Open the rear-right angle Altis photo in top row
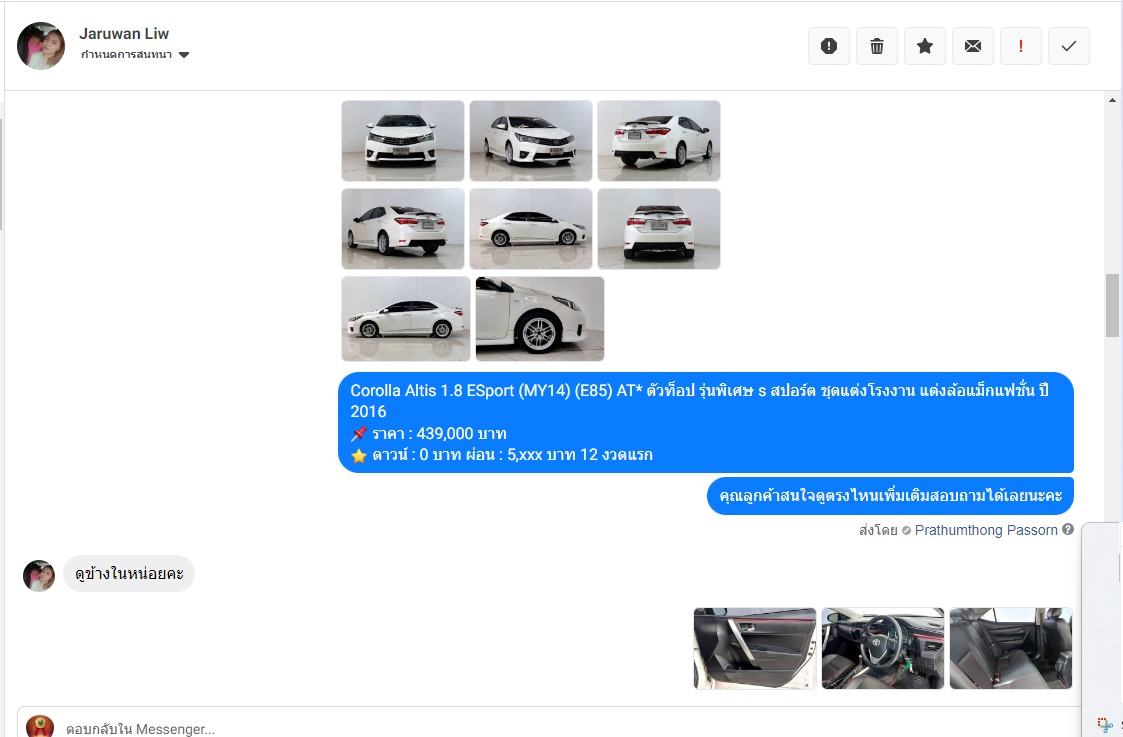Viewport: 1123px width, 737px height. click(x=659, y=140)
